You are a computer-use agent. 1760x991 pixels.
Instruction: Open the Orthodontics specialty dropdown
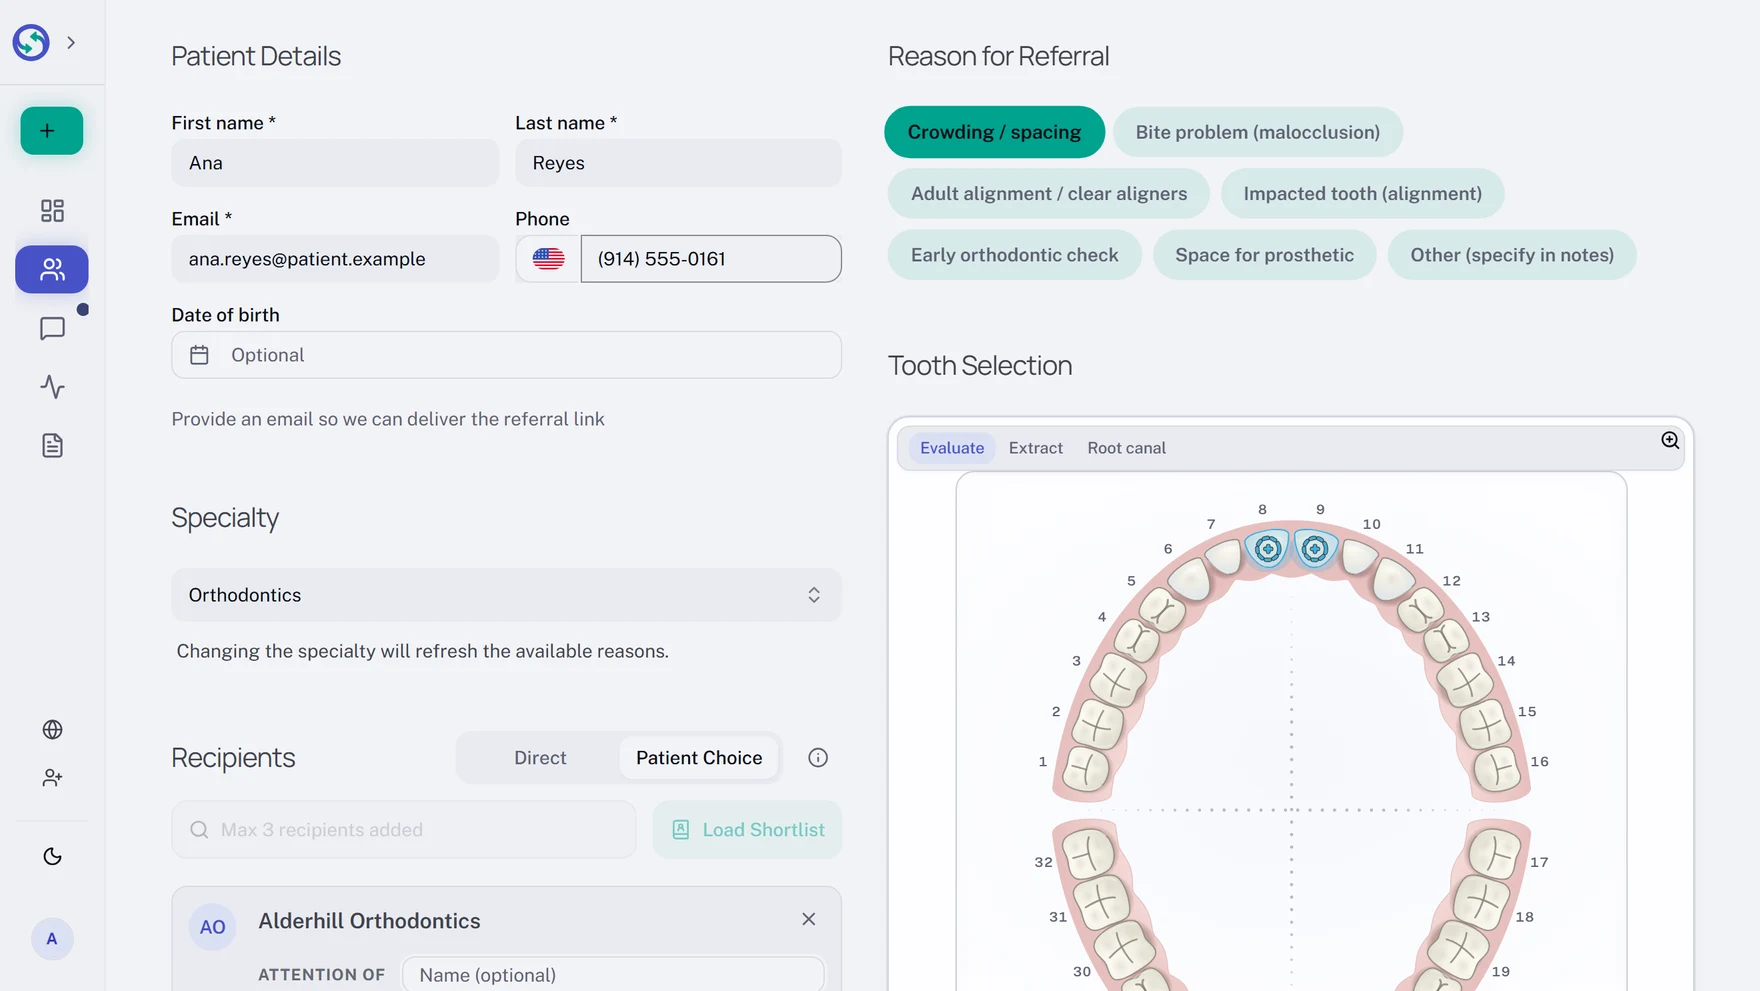pos(506,595)
